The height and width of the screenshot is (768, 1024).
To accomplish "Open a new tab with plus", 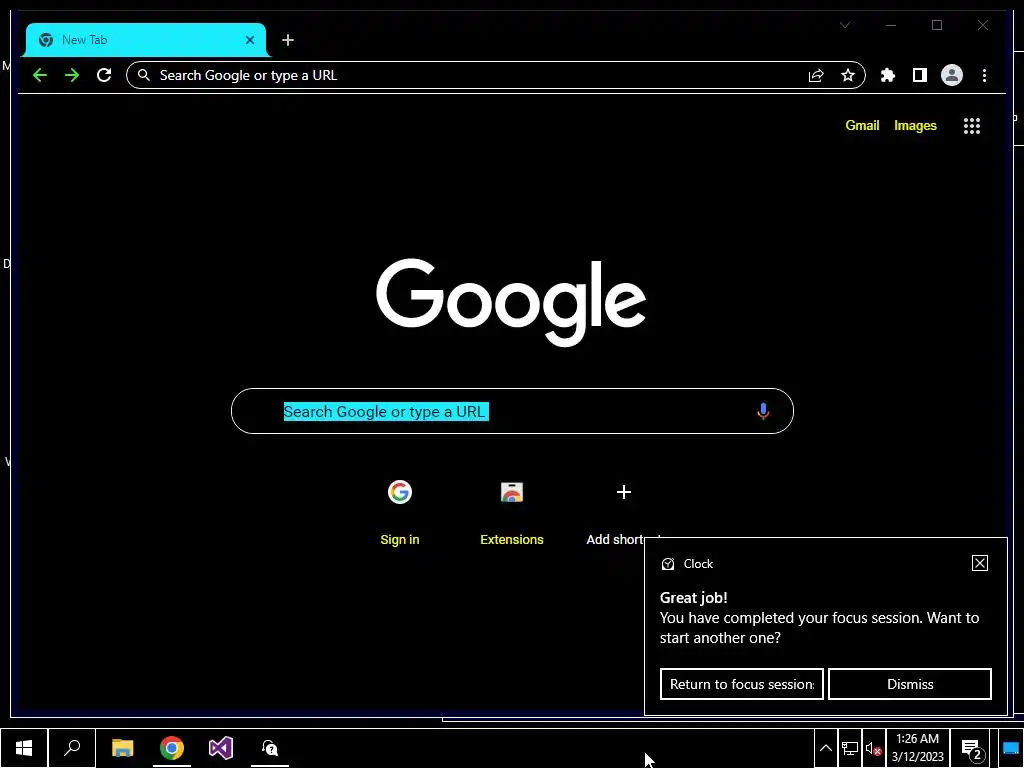I will [287, 40].
